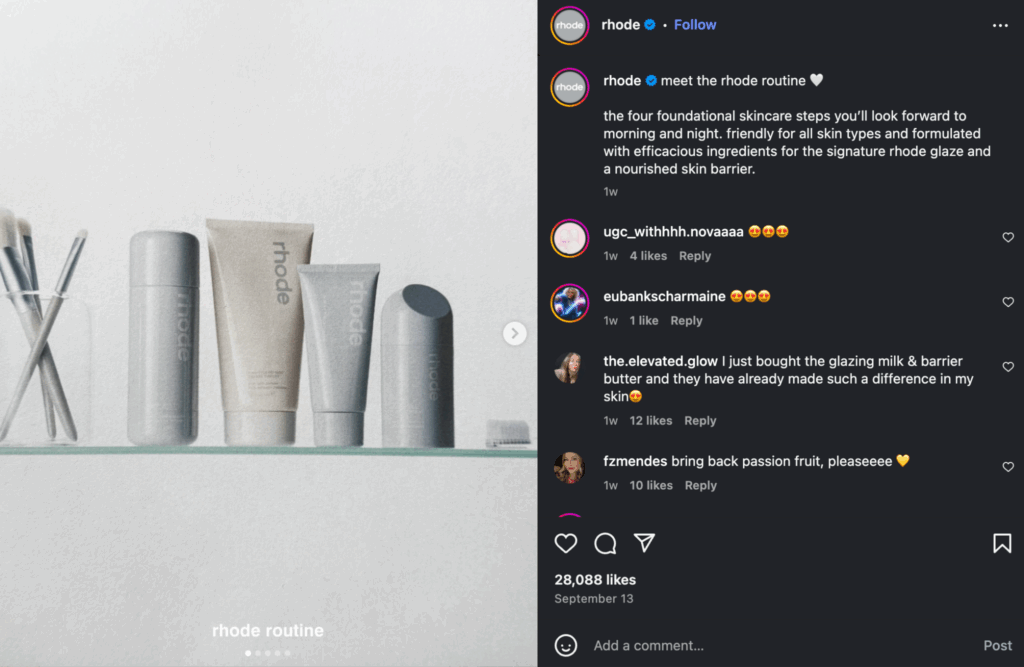Open ugc_withhhh.novaaaa's profile avatar
The width and height of the screenshot is (1024, 667).
[x=570, y=238]
